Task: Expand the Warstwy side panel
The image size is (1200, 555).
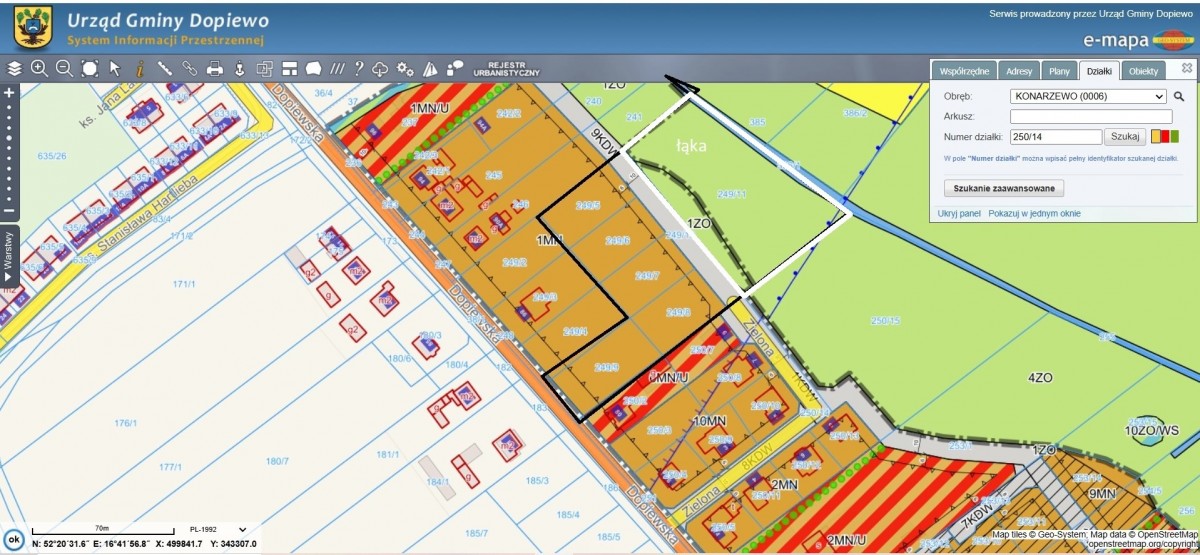Action: (x=8, y=255)
